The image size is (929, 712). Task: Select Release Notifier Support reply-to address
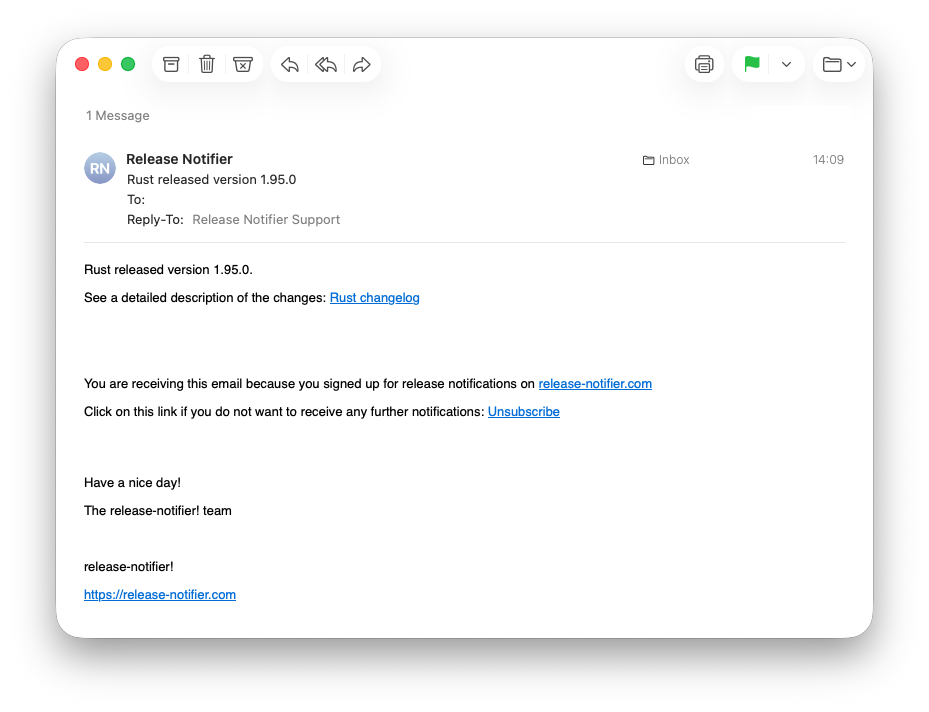pos(266,220)
